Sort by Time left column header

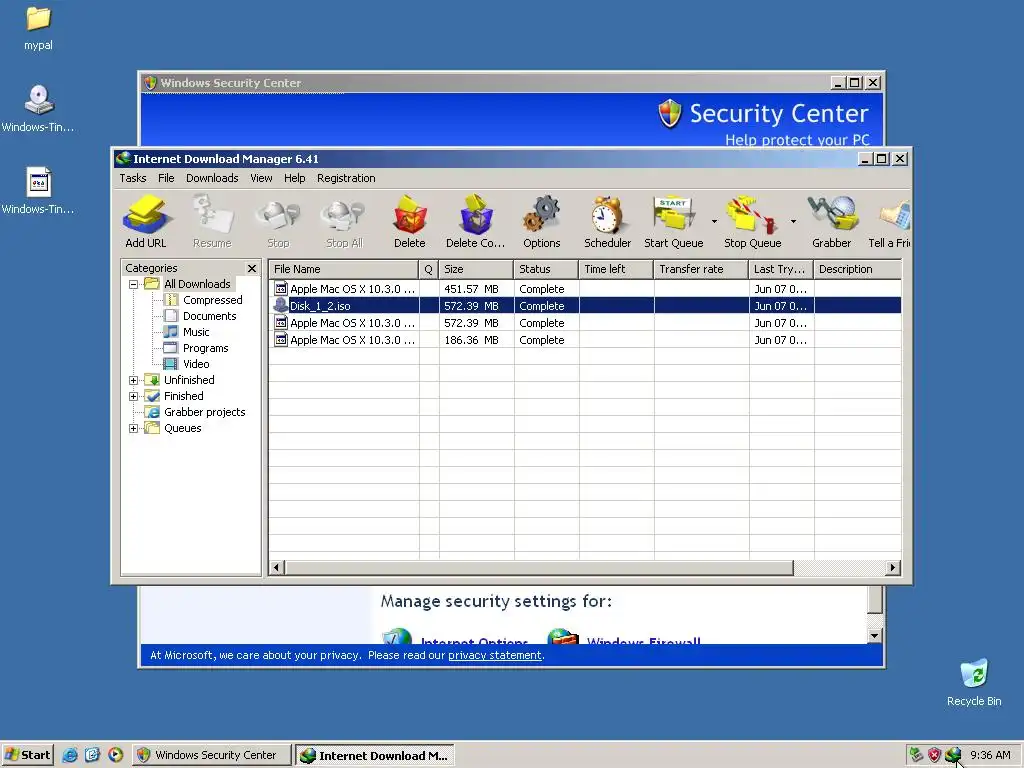(616, 269)
